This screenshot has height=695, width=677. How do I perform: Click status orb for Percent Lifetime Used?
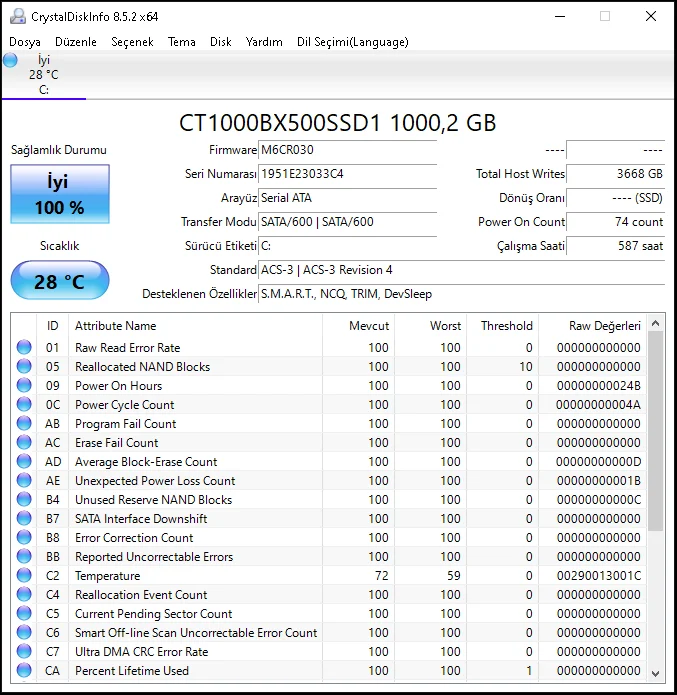[24, 671]
